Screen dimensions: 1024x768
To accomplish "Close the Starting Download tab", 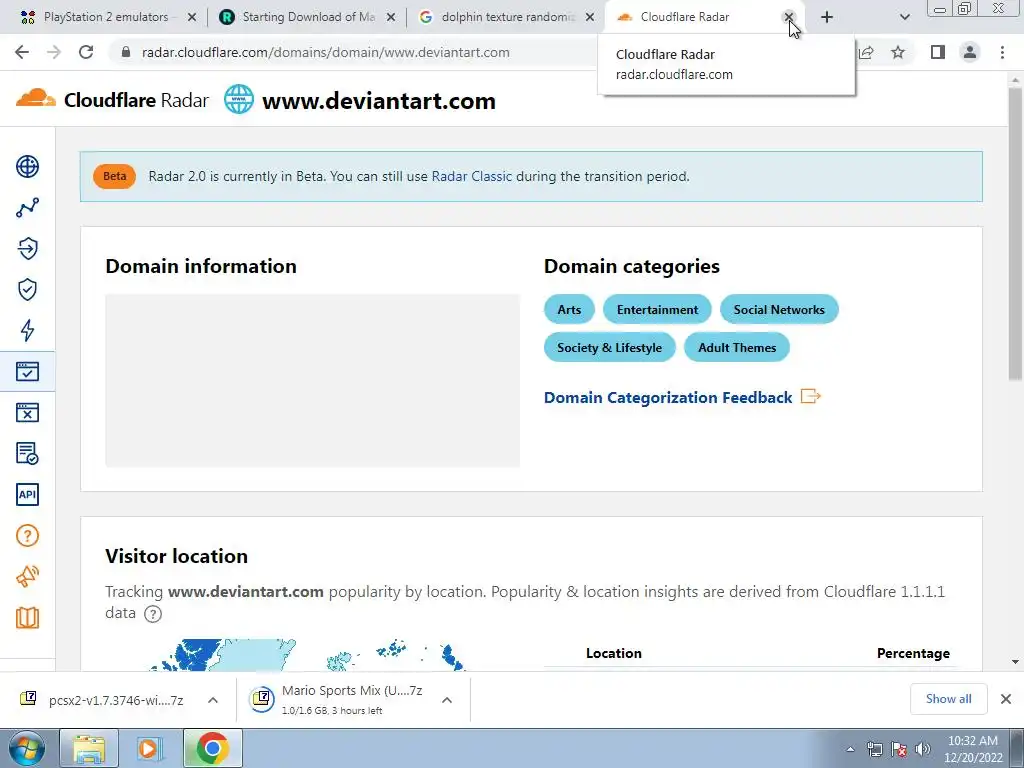I will 391,17.
